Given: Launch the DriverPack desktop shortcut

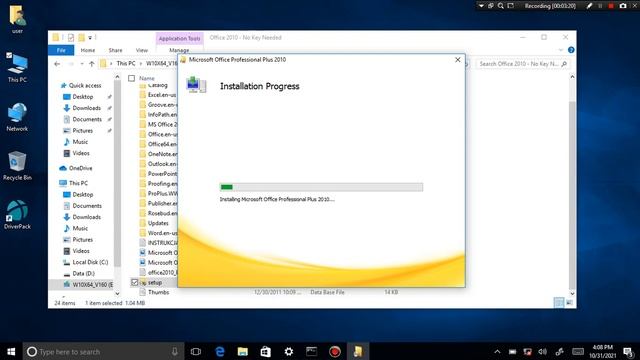Looking at the screenshot, I should [17, 215].
